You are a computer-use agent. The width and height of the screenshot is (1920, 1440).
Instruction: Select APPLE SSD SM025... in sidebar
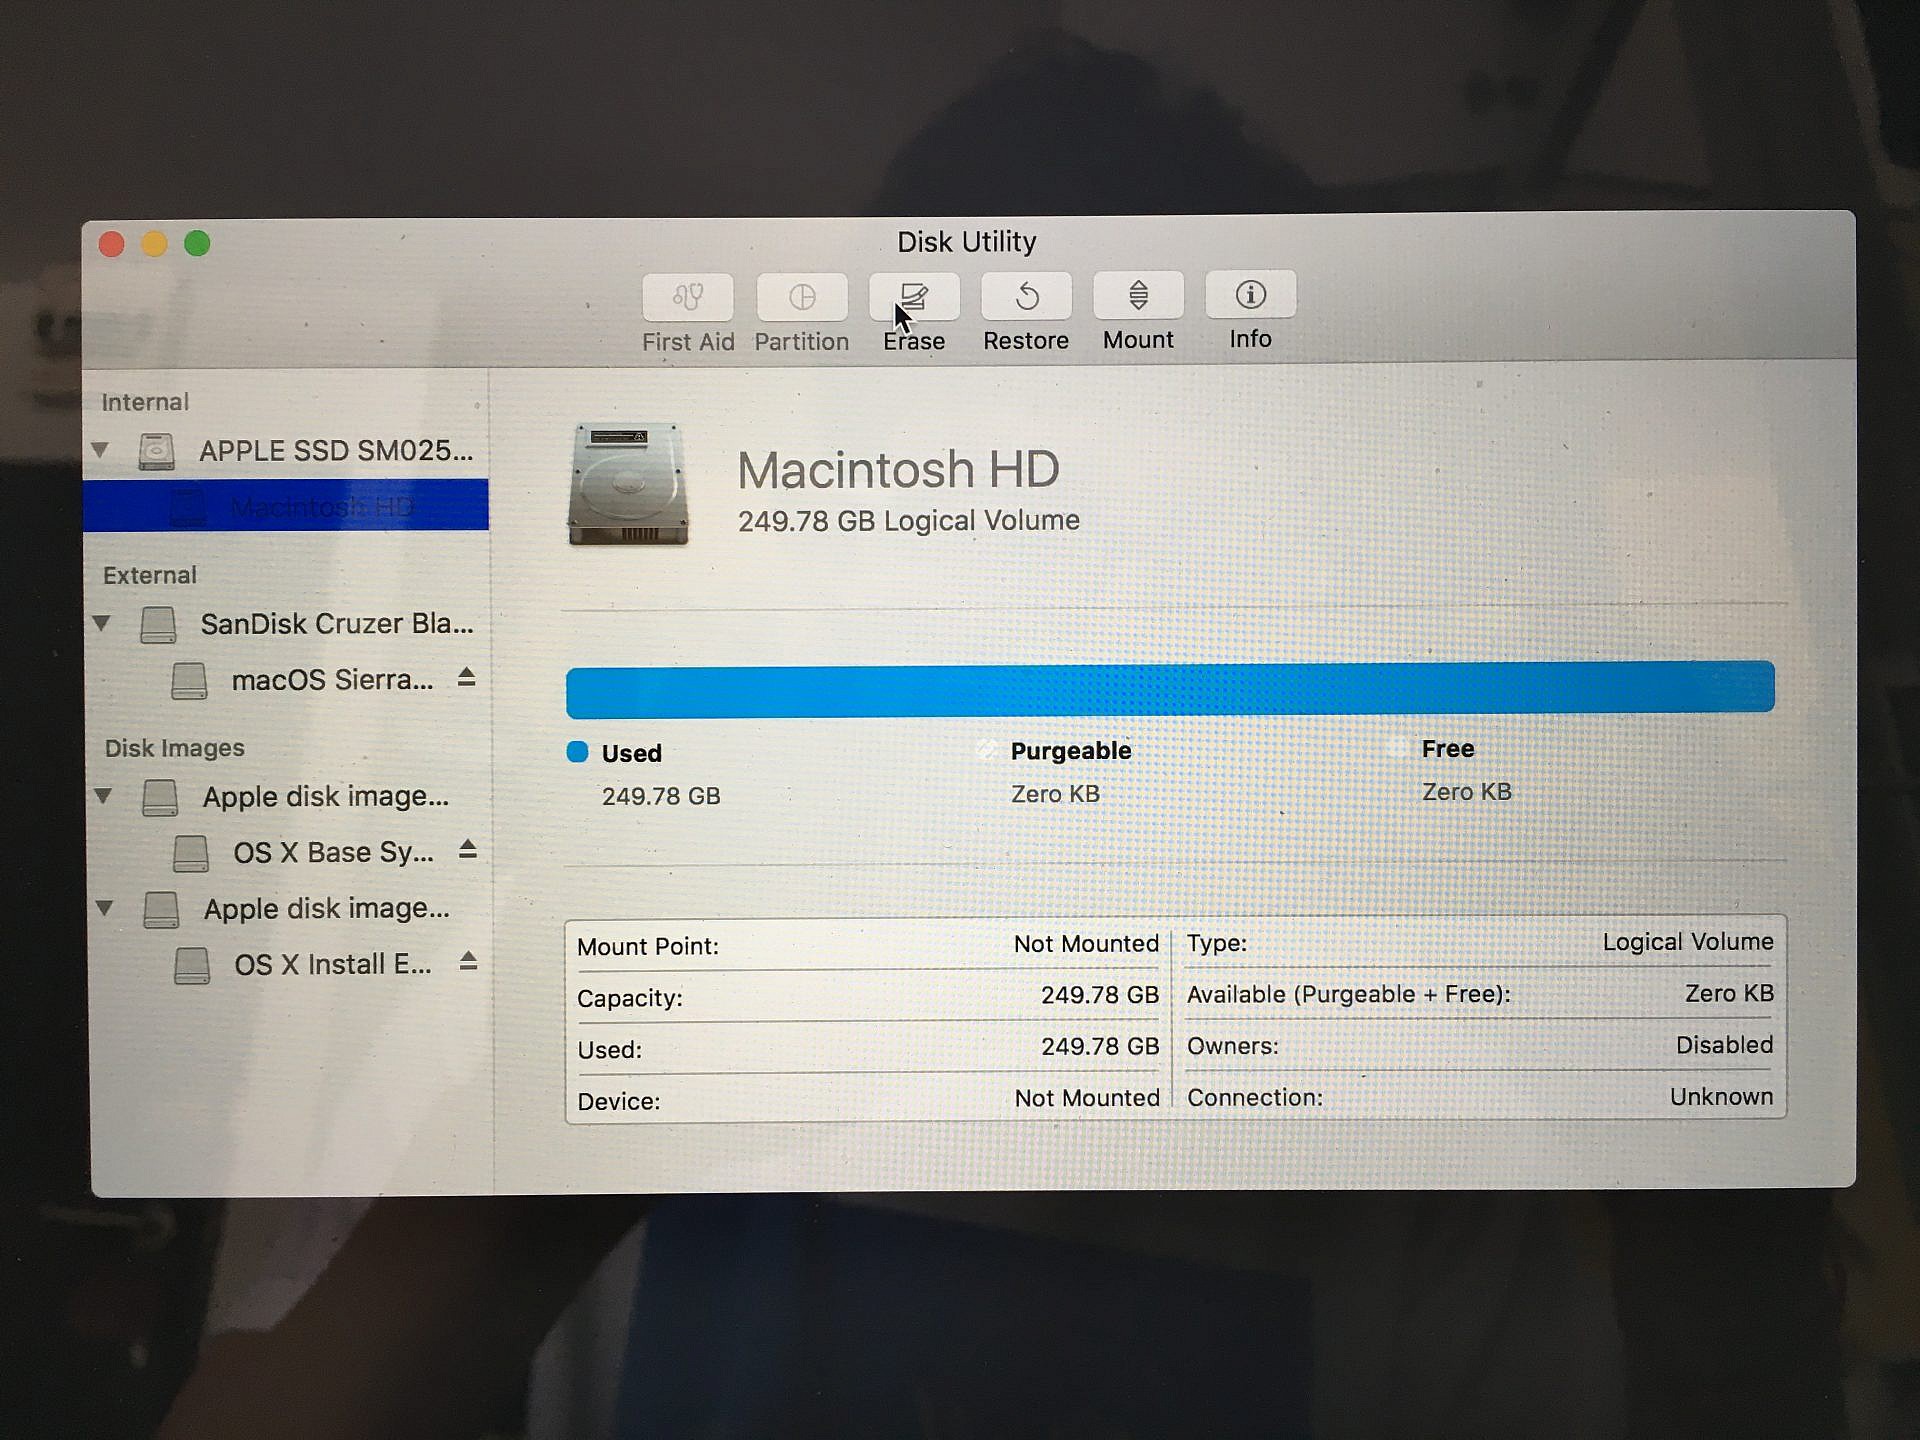click(287, 451)
